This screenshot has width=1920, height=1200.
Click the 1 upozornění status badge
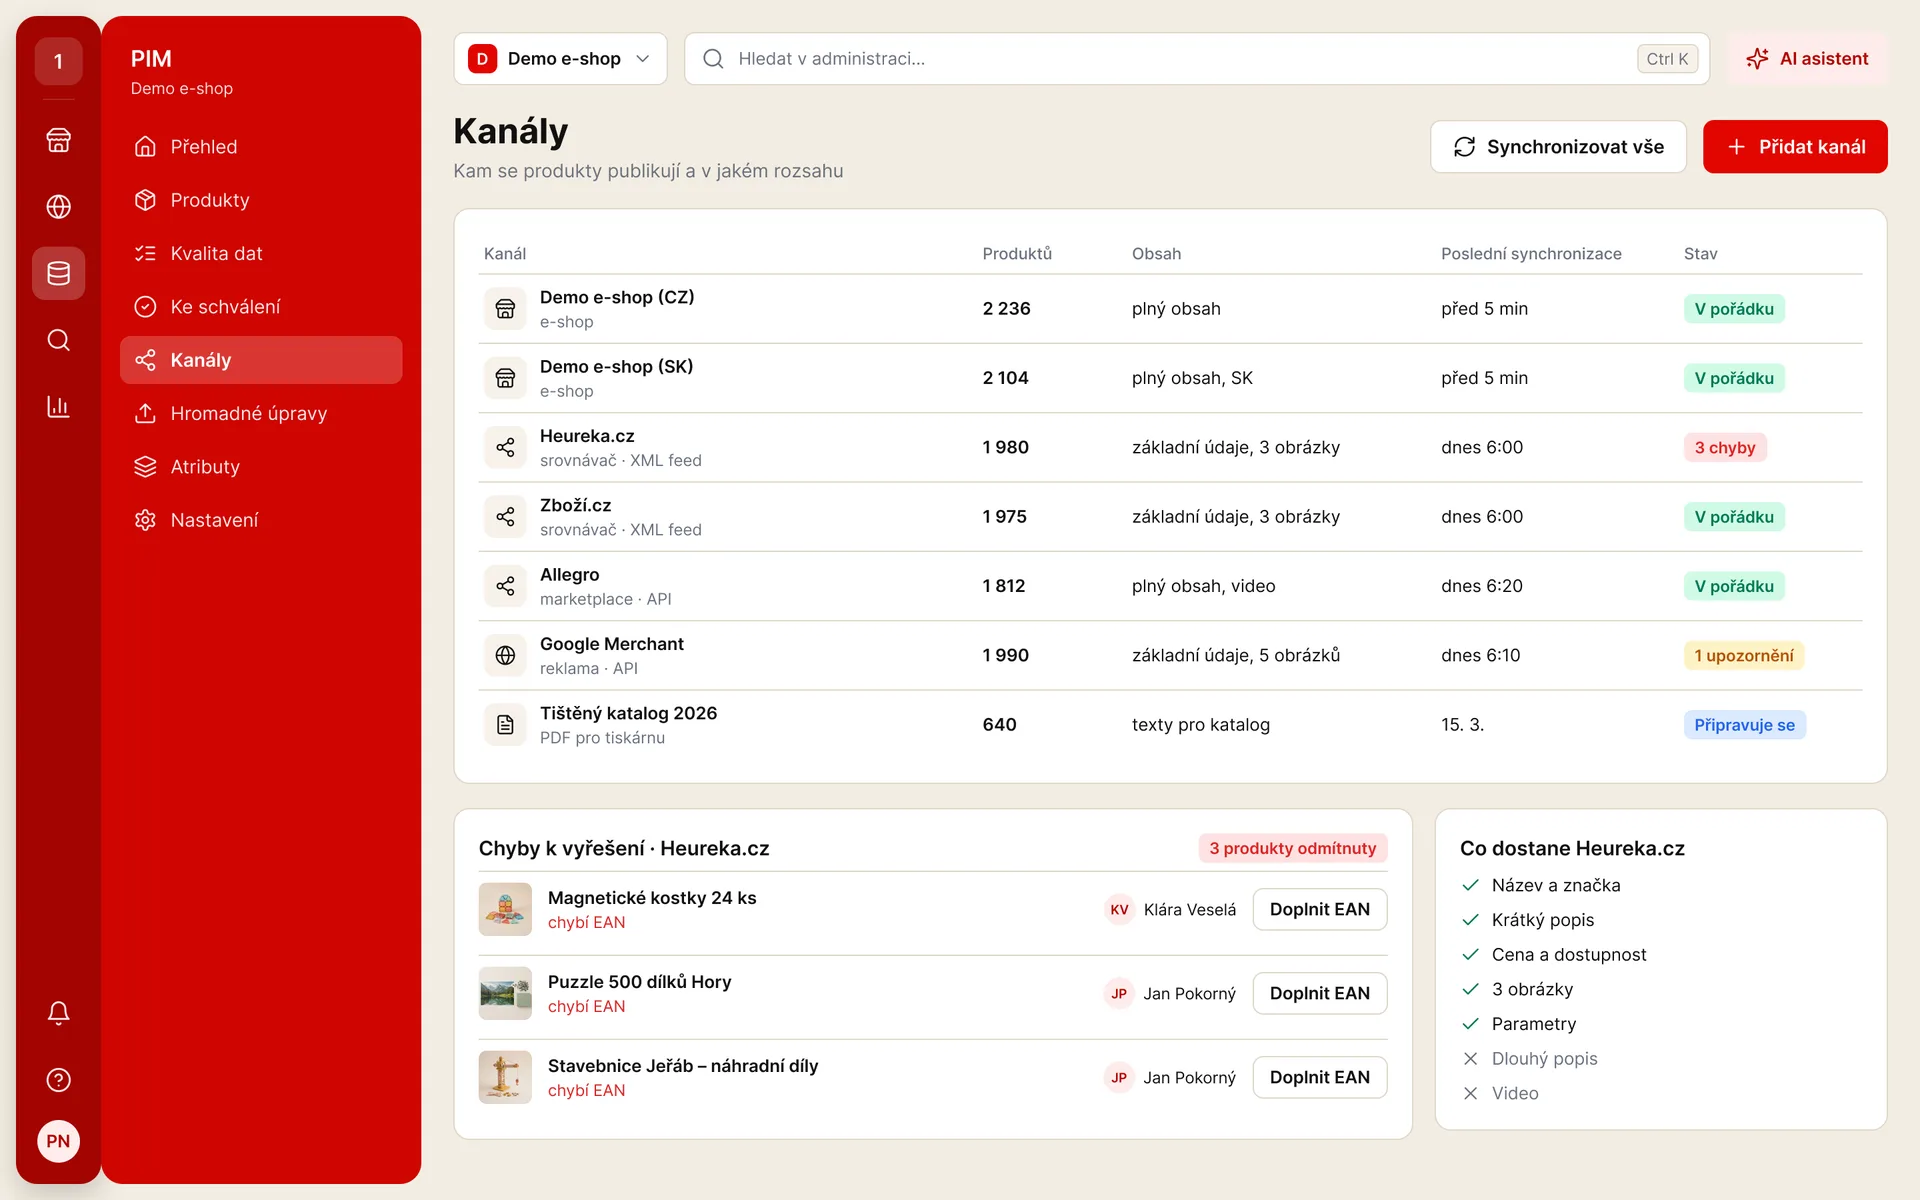[1743, 656]
